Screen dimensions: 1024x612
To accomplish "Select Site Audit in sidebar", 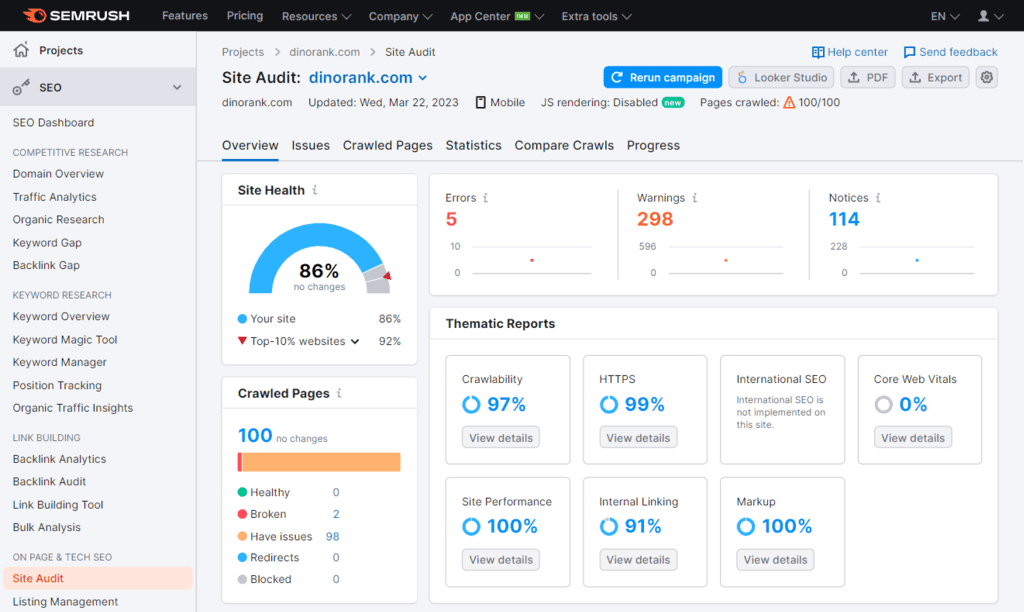I will point(98,578).
